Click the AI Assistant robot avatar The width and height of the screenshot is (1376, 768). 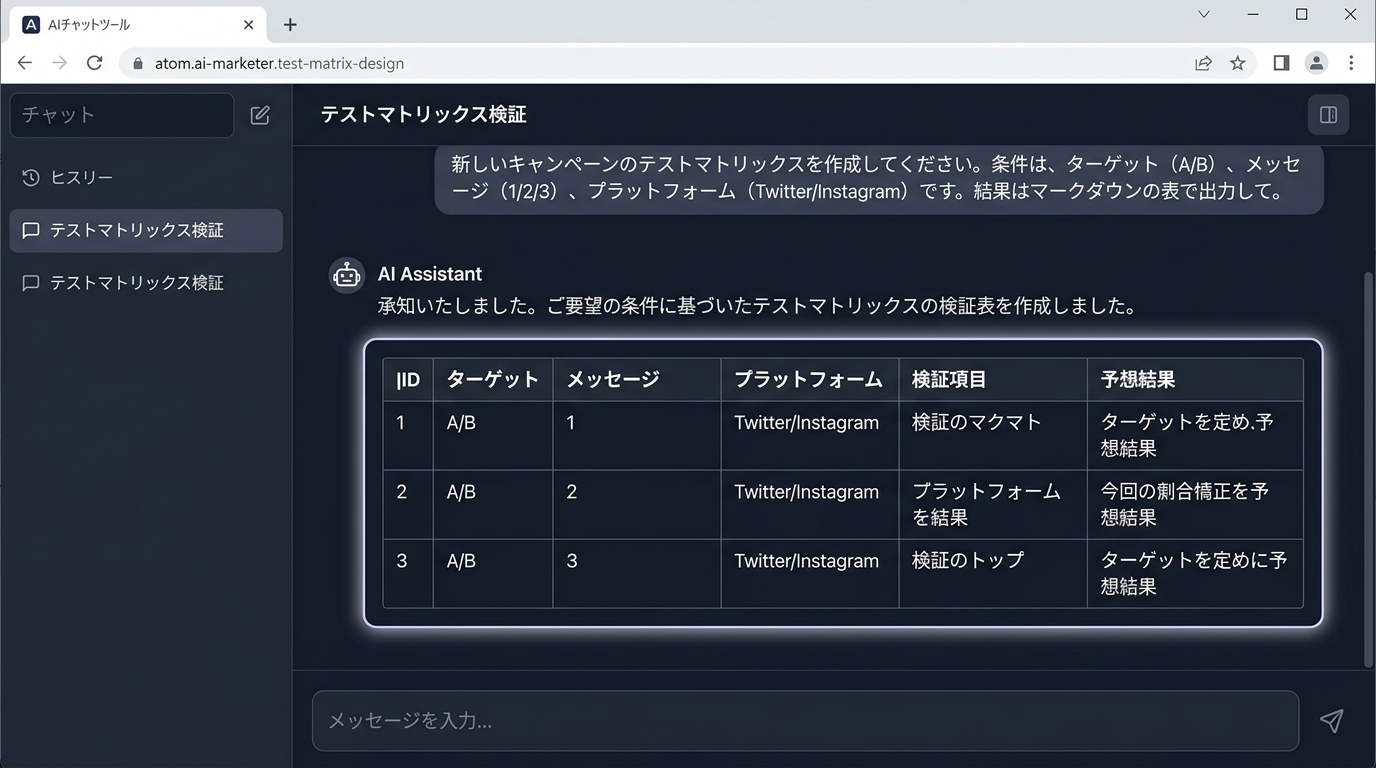(x=347, y=275)
